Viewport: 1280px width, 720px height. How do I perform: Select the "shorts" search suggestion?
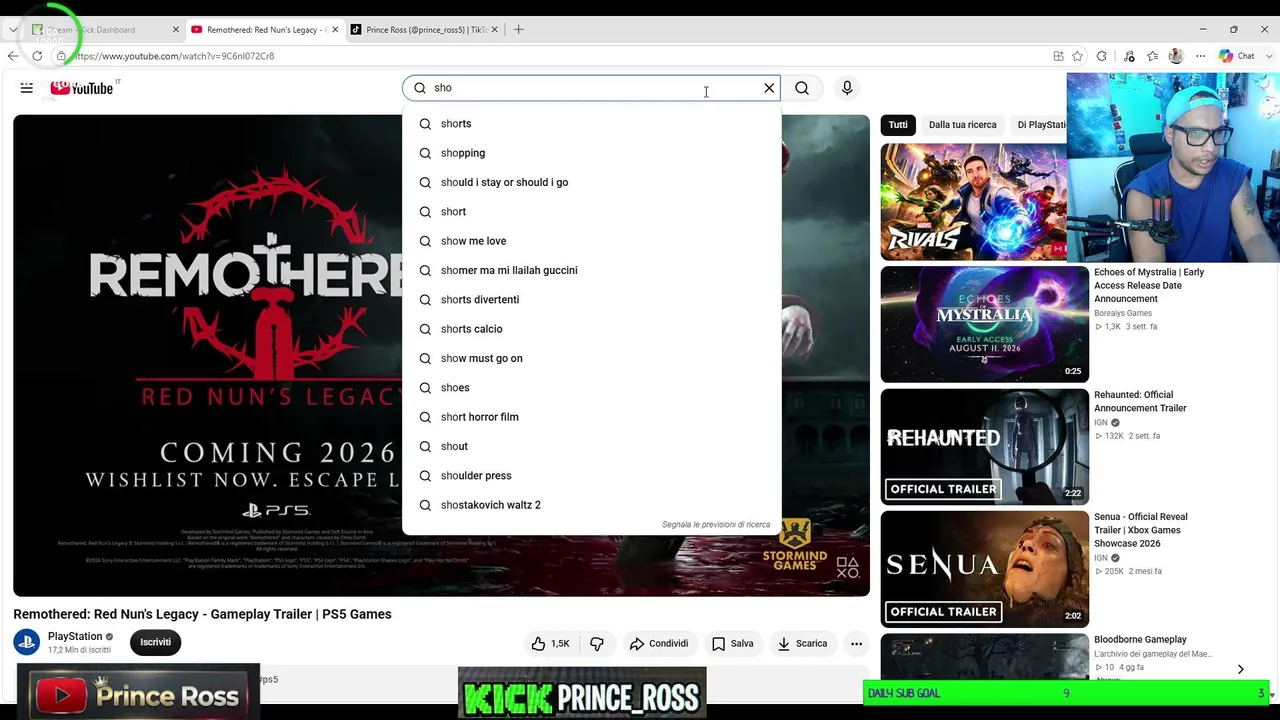point(591,124)
